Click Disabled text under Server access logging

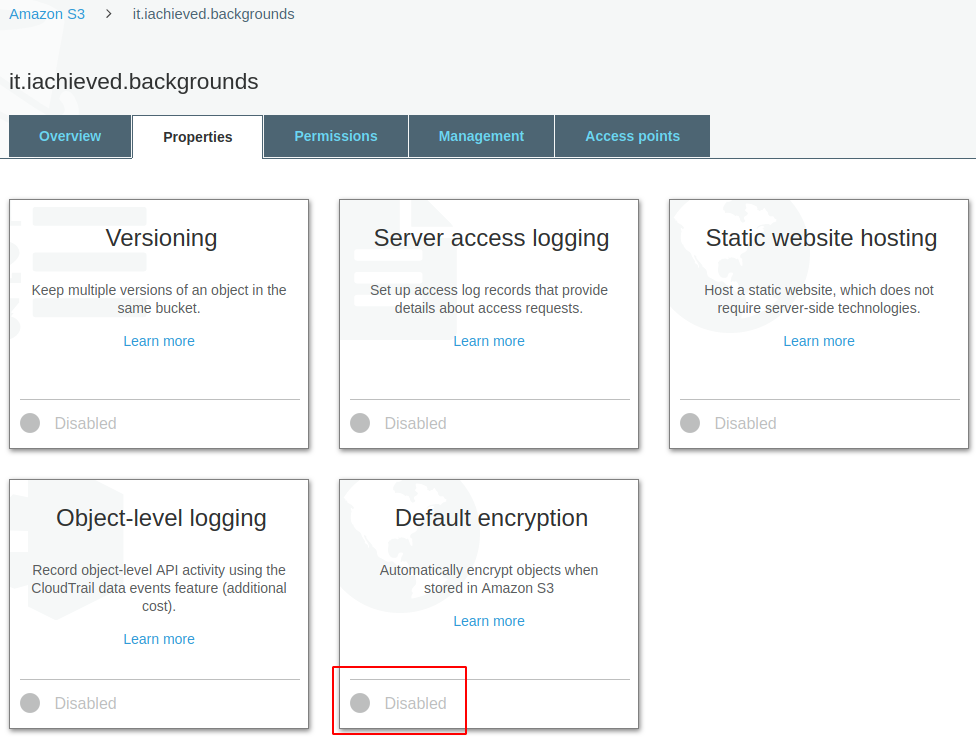(x=415, y=423)
